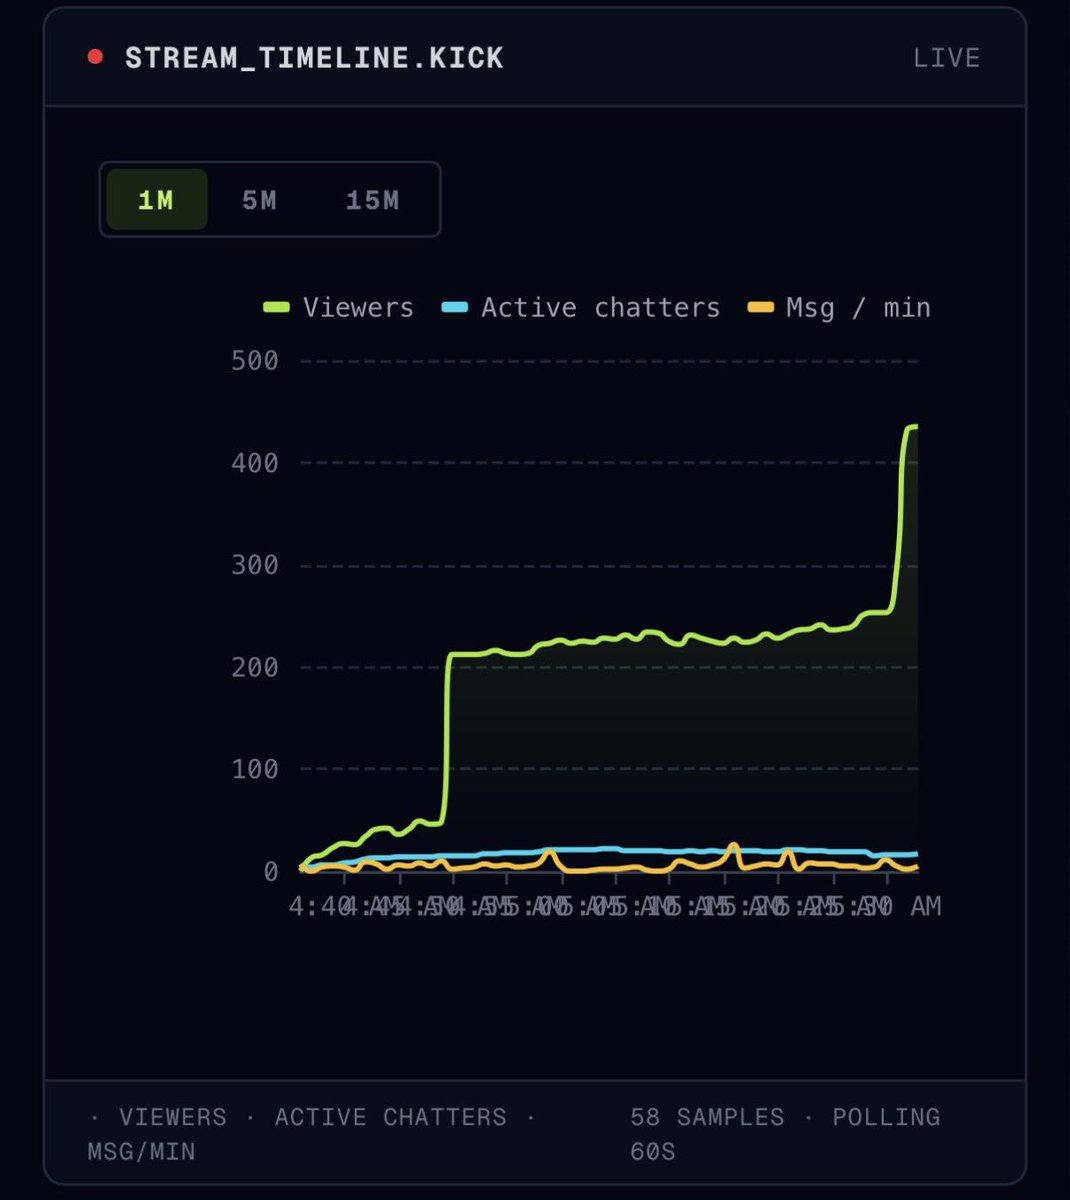The width and height of the screenshot is (1070, 1200).
Task: Click the VIEWERS · ACTIVE CHATTERS footer text
Action: 313,1134
